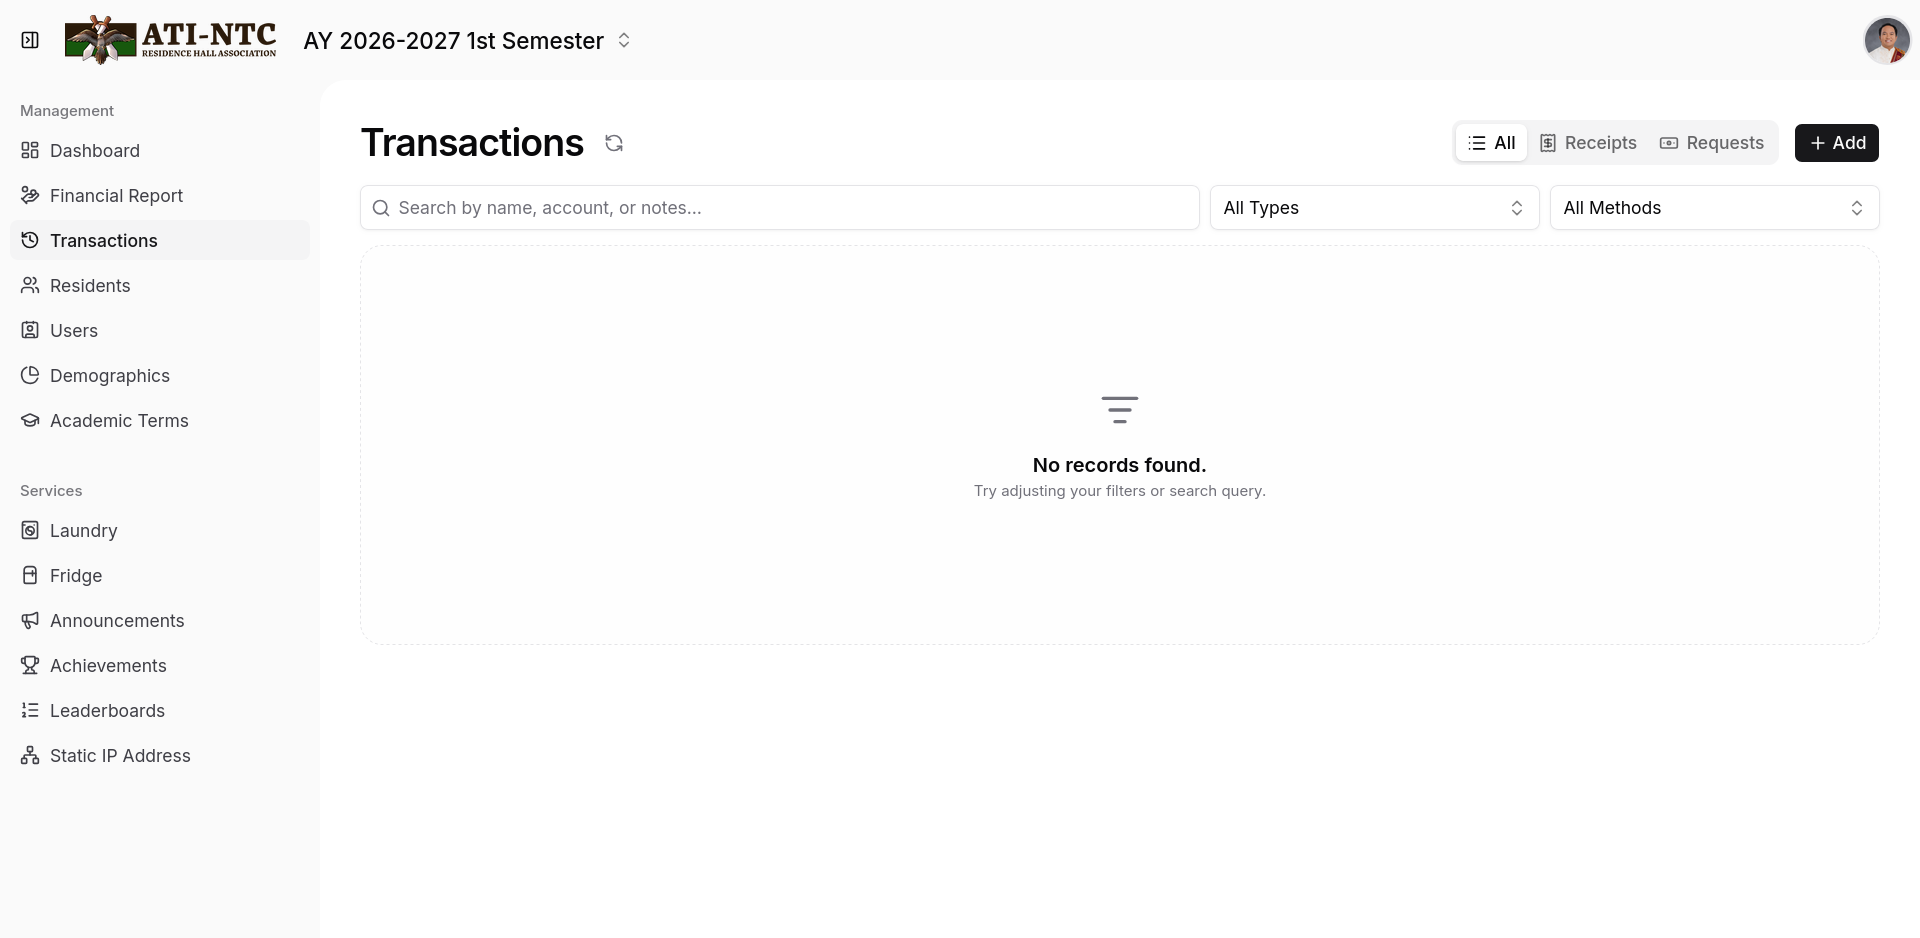
Task: Open the Laundry service label
Action: click(84, 531)
